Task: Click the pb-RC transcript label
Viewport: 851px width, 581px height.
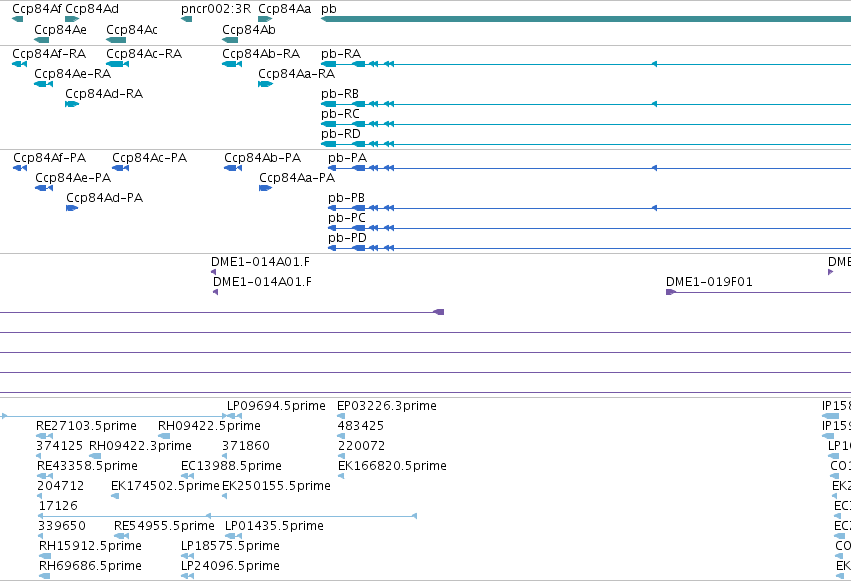Action: tap(340, 114)
